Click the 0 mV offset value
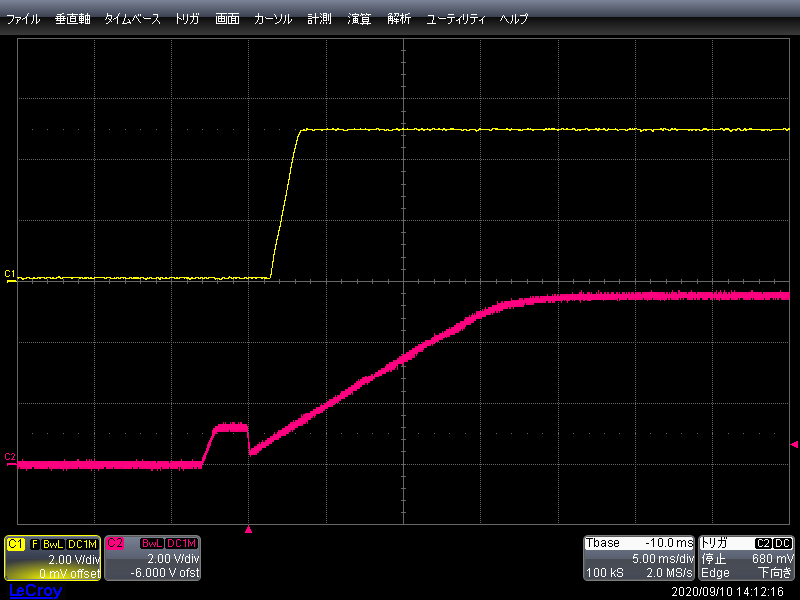The height and width of the screenshot is (600, 800). pyautogui.click(x=69, y=573)
